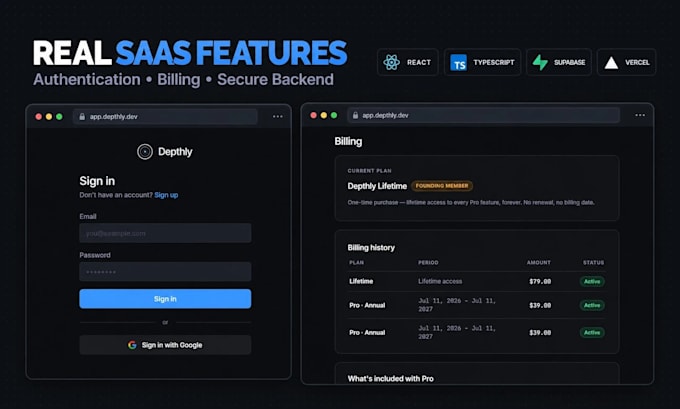
Task: Click the TYPESCRIPT badge label
Action: pyautogui.click(x=494, y=62)
